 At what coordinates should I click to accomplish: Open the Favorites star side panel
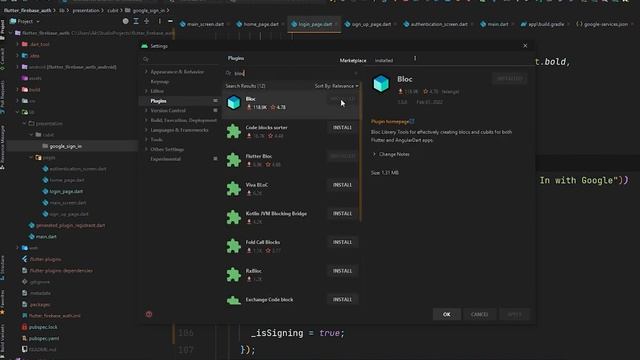click(x=2, y=302)
